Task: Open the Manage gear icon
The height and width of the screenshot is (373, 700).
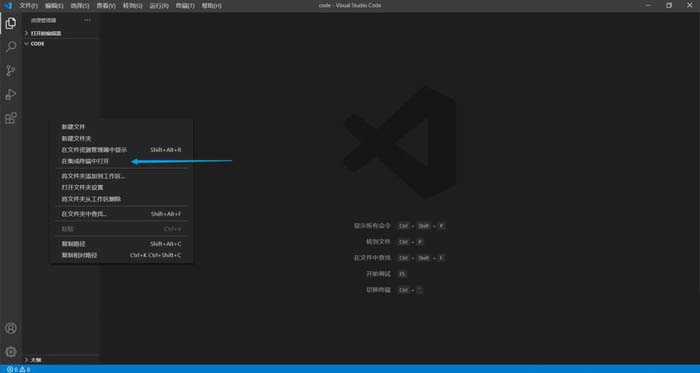Action: point(11,352)
